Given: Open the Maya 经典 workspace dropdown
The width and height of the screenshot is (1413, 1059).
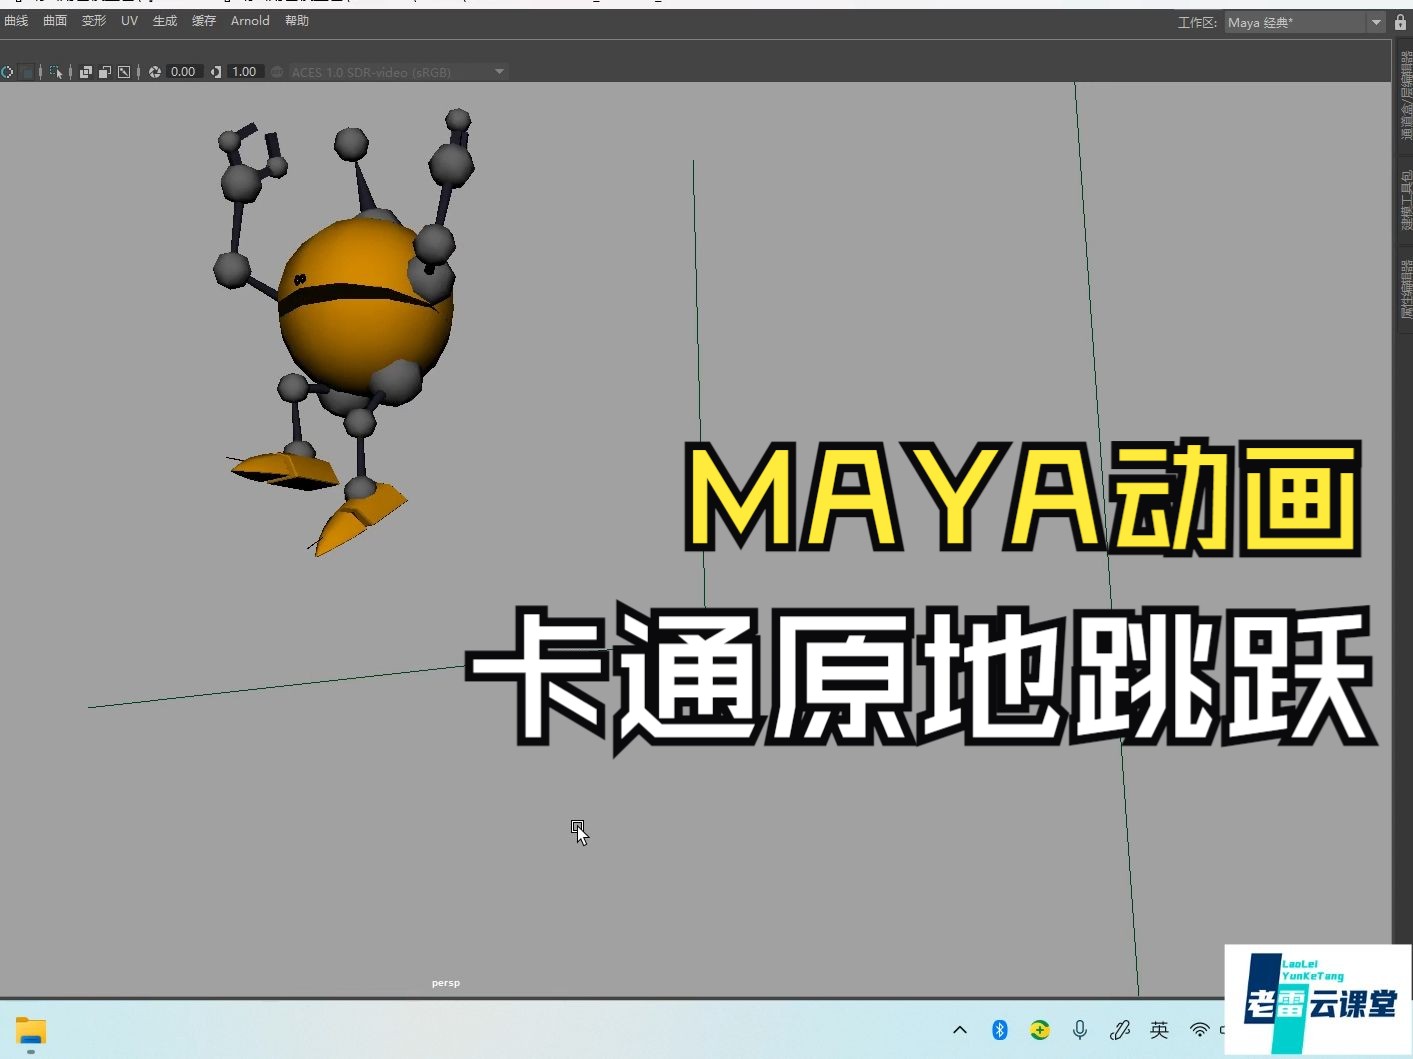Looking at the screenshot, I should coord(1375,21).
